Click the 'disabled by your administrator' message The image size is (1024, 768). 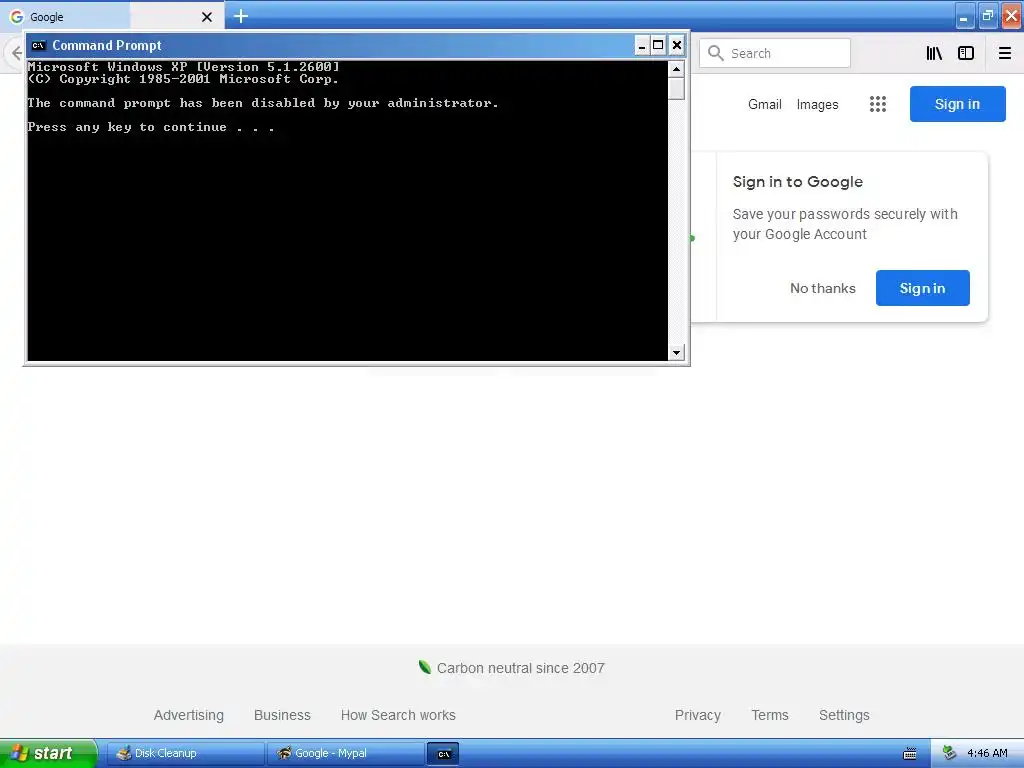click(x=263, y=103)
